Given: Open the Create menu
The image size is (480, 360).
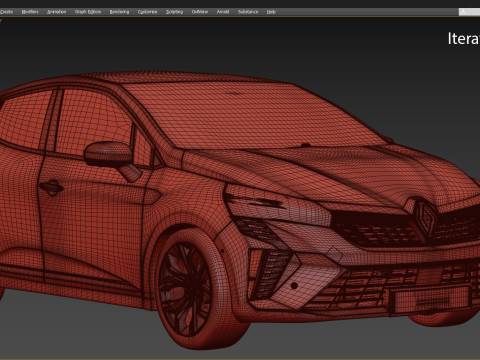Looking at the screenshot, I should click(6, 12).
